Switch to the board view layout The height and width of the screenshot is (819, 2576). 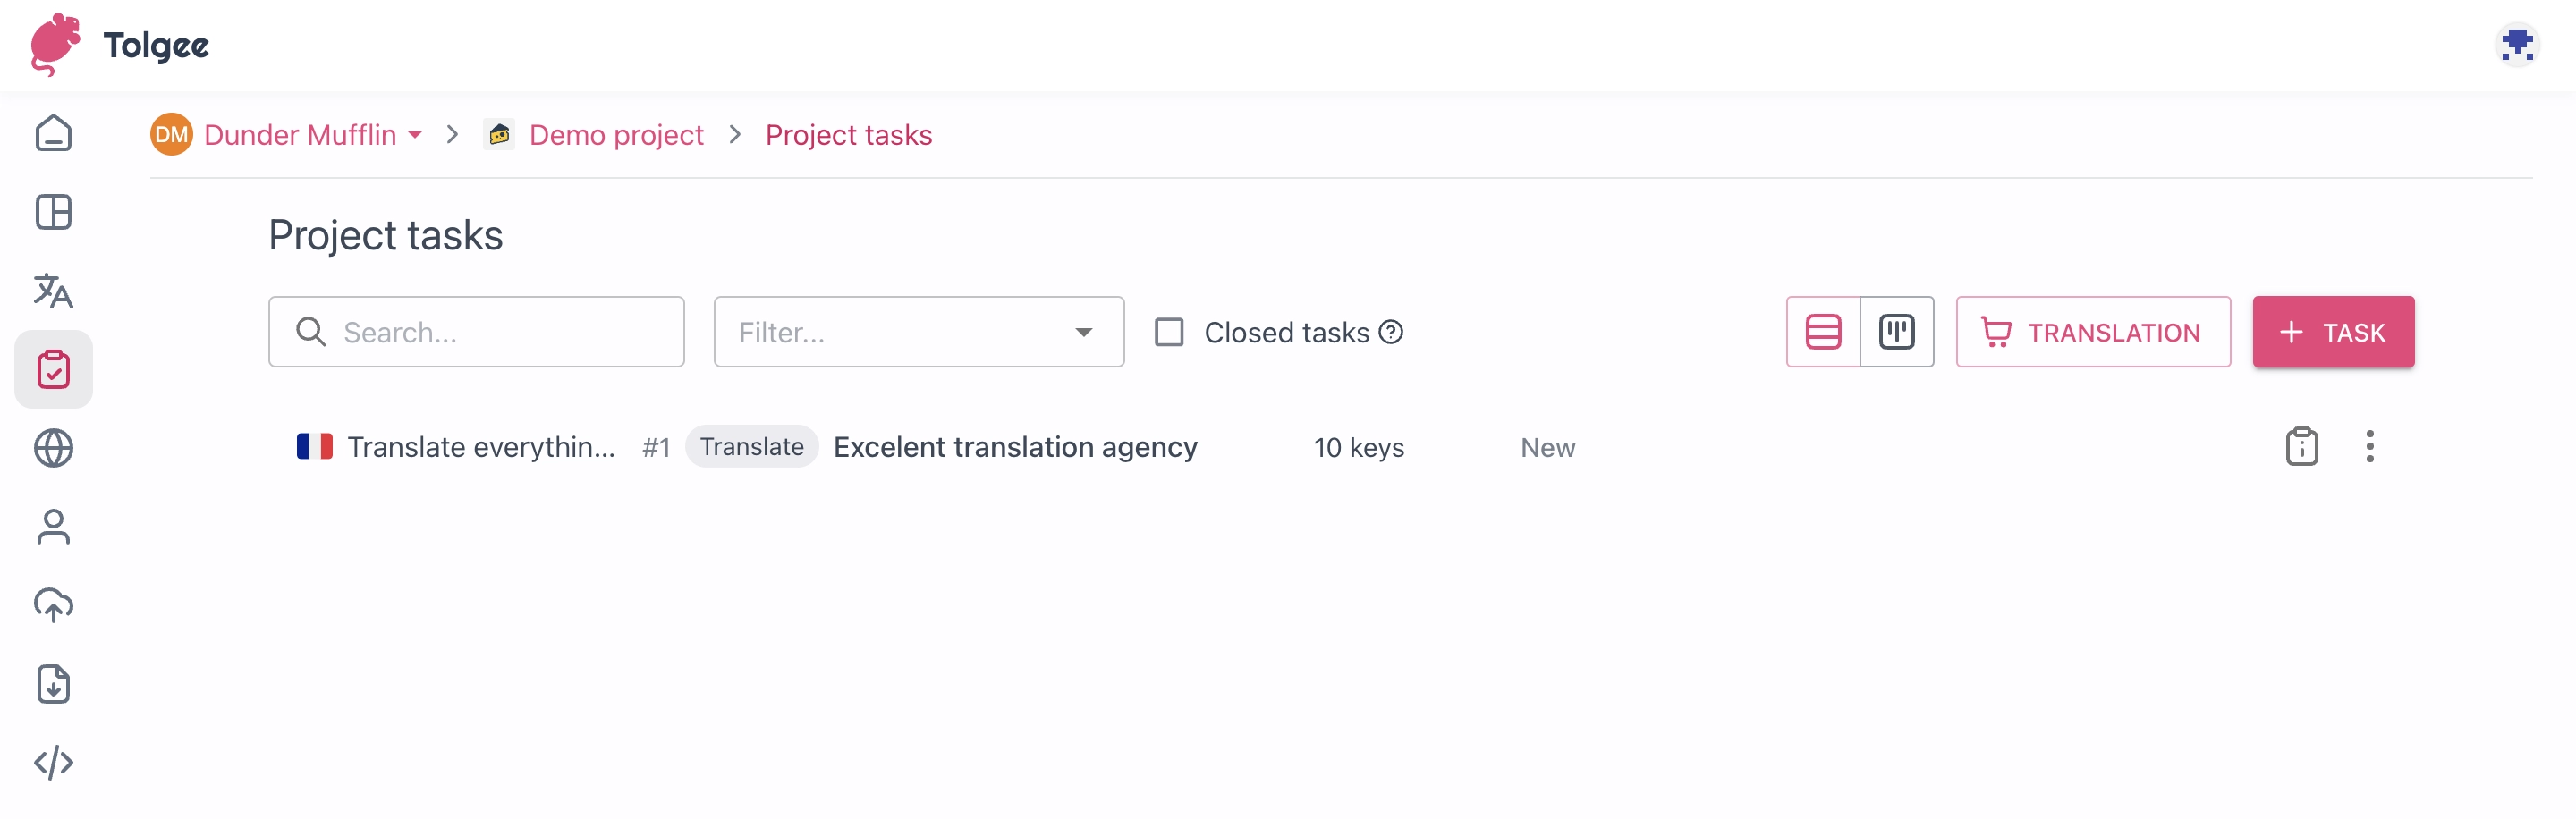coord(1897,331)
